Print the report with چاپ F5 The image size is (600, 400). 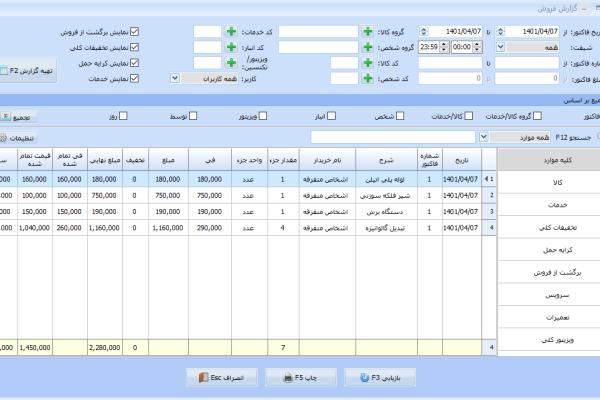[301, 378]
